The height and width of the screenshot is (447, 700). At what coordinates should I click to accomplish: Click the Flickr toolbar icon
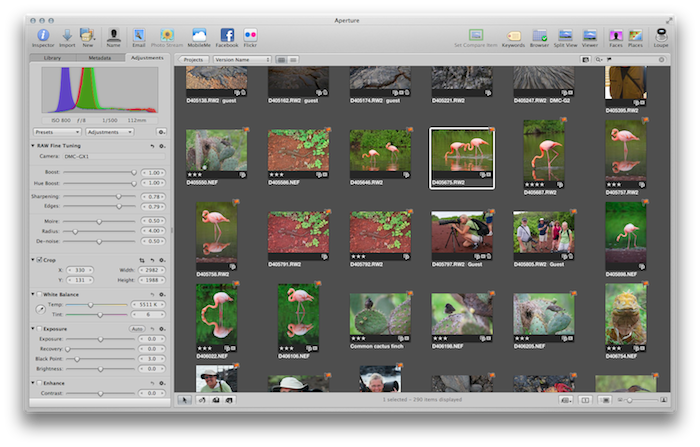(x=250, y=36)
